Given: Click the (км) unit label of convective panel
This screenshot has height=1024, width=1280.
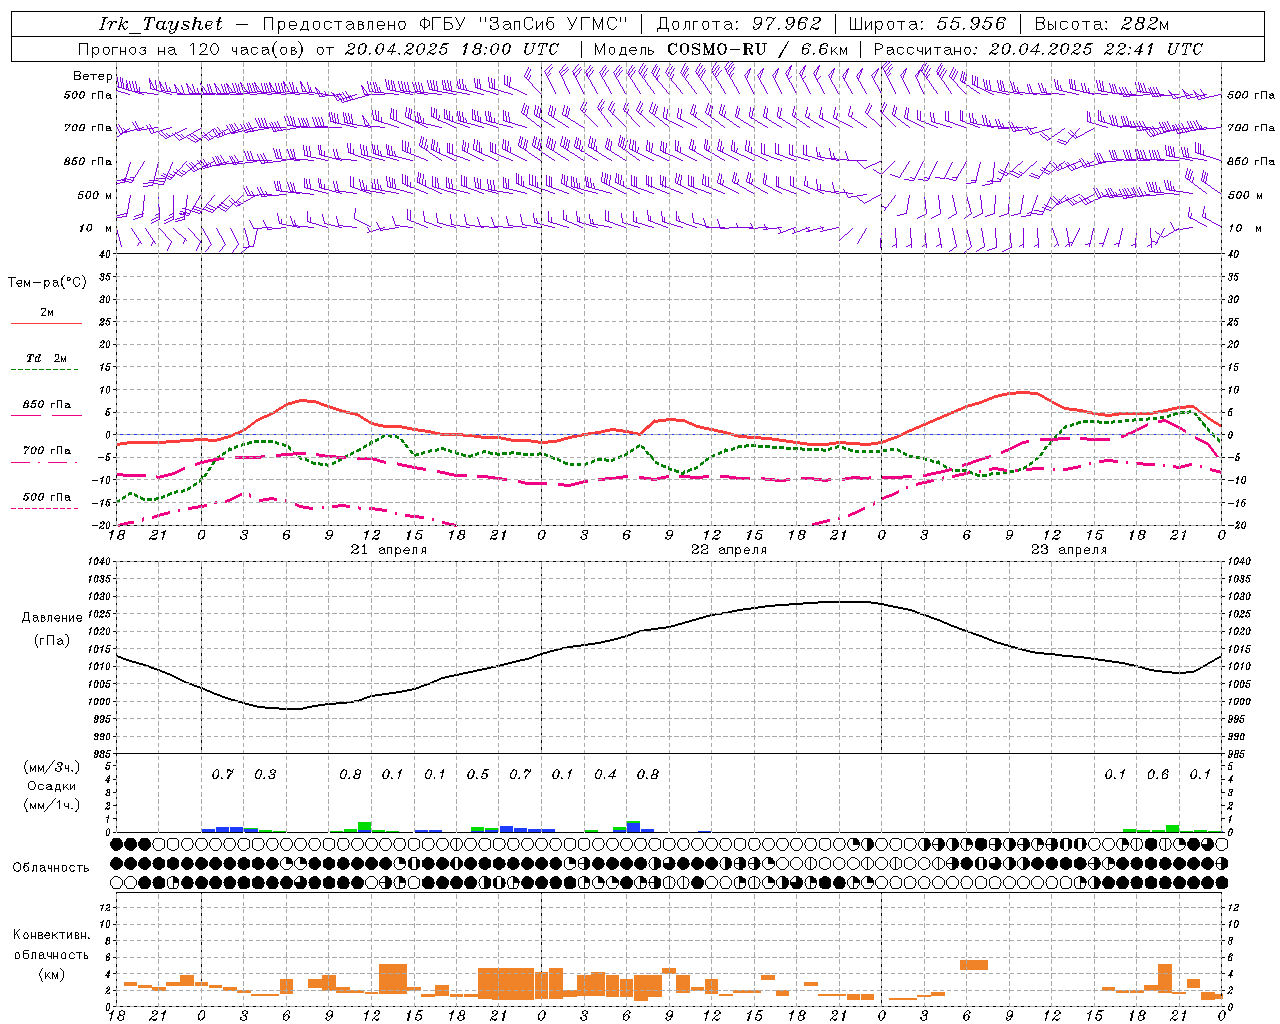Looking at the screenshot, I should click(x=52, y=974).
